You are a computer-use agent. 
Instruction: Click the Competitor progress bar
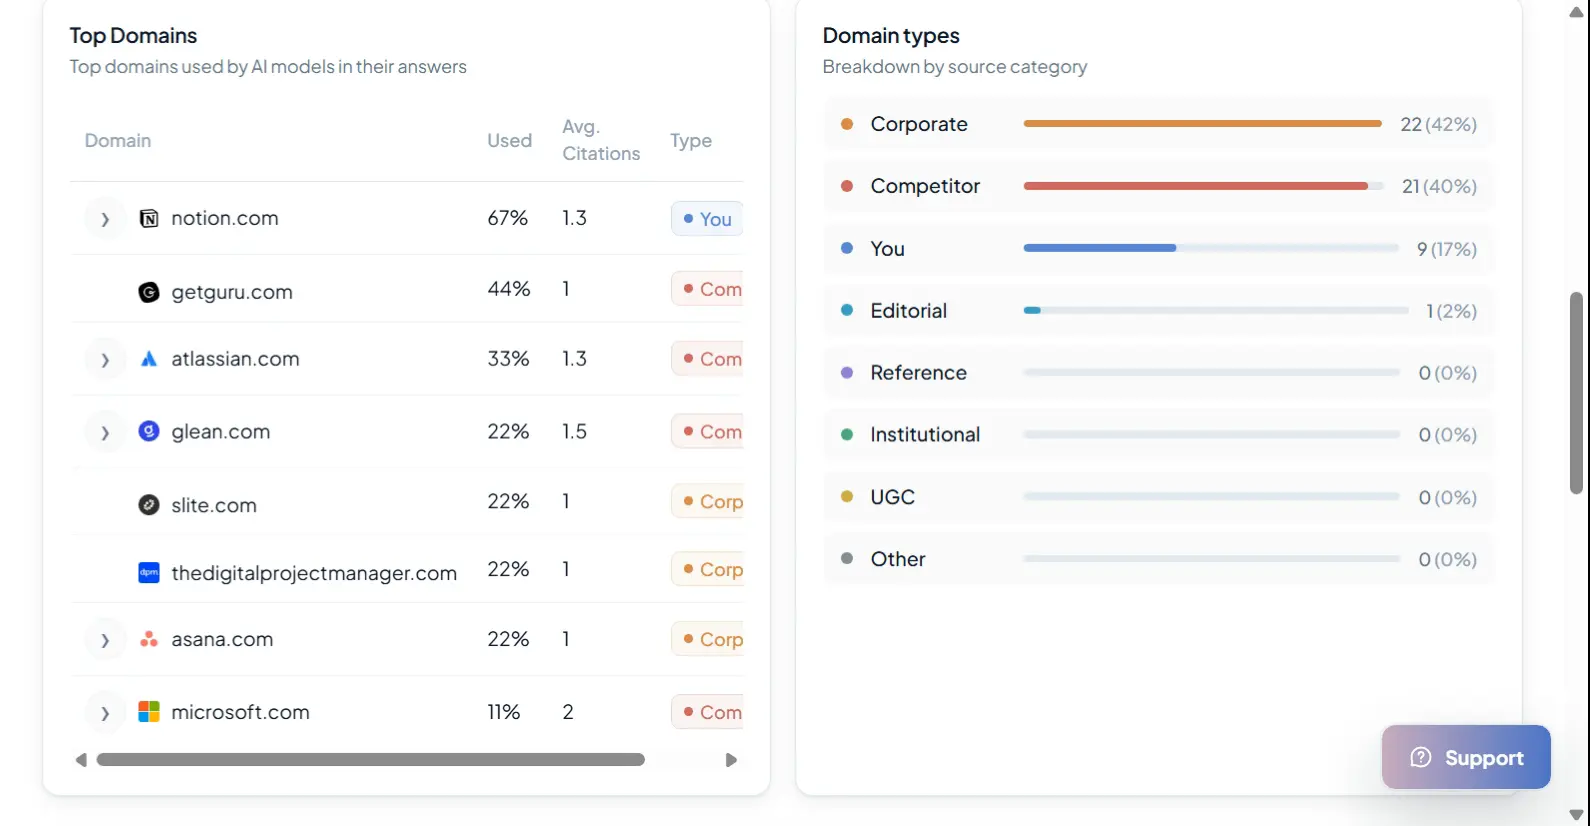pos(1203,186)
